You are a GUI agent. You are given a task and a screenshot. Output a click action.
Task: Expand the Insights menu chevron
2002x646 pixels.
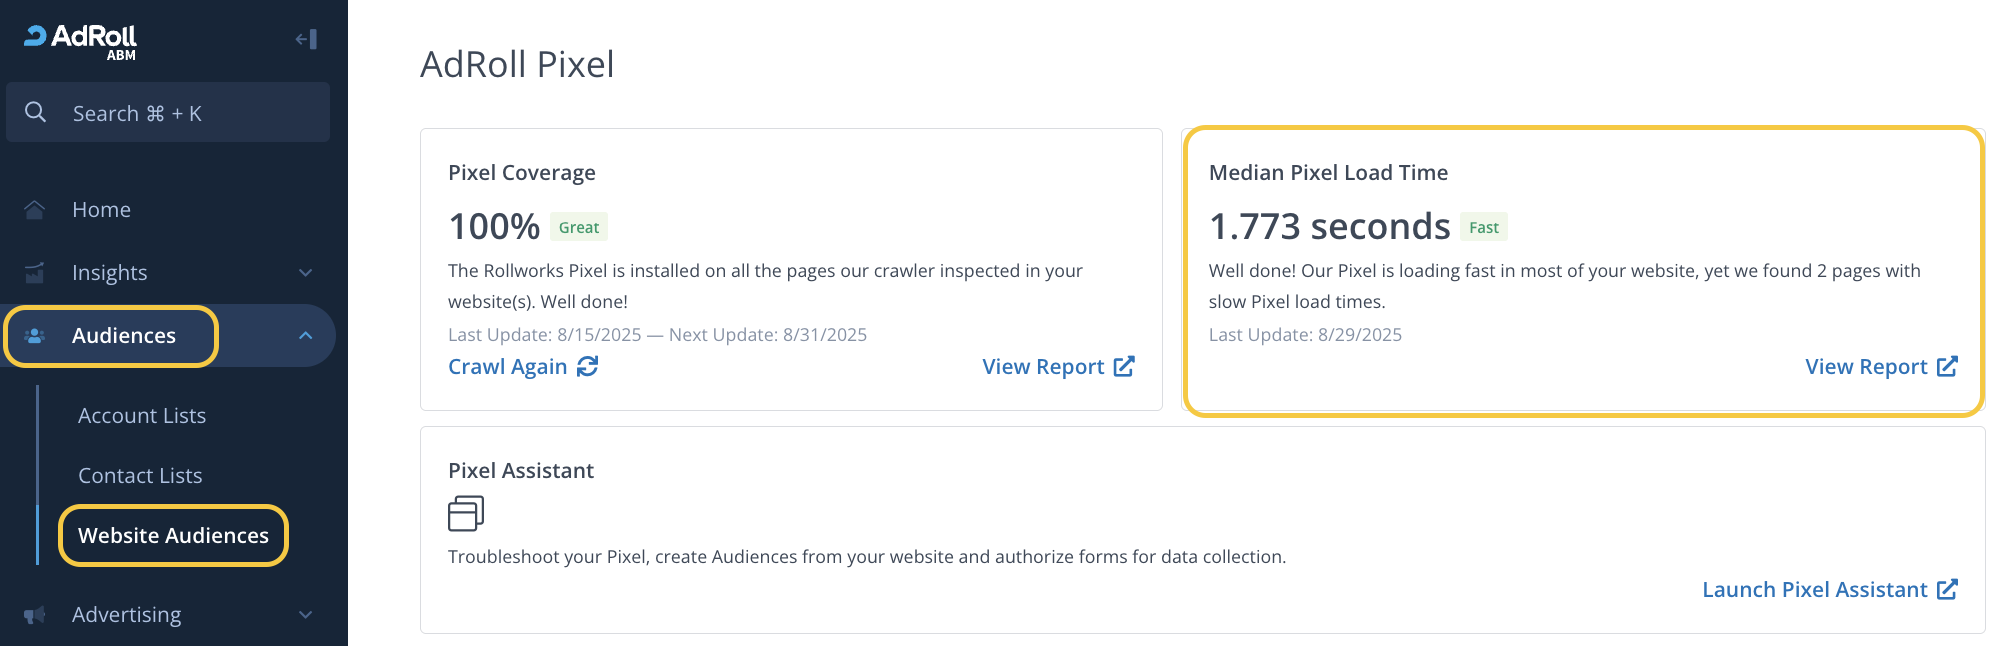tap(306, 272)
